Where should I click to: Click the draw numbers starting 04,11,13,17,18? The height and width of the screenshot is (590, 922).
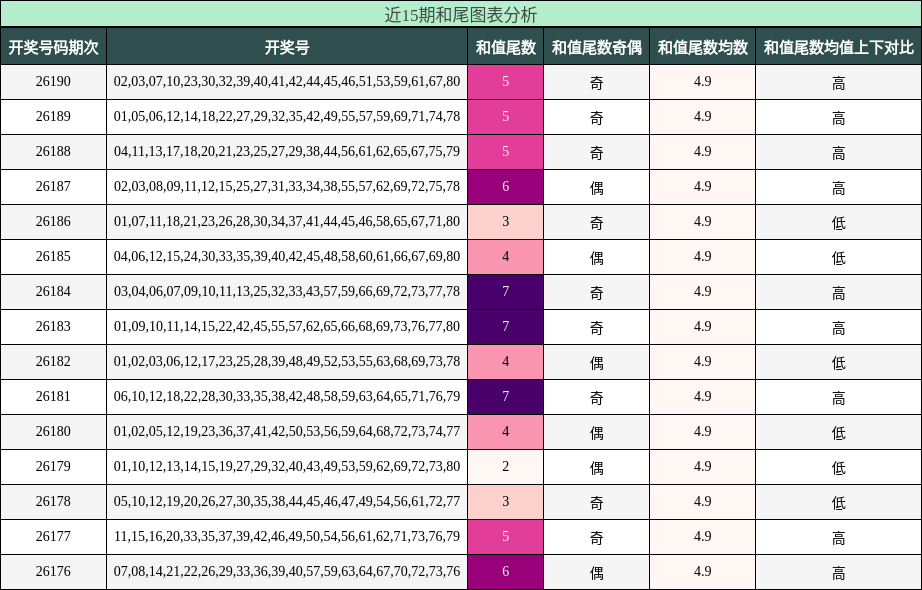point(287,151)
